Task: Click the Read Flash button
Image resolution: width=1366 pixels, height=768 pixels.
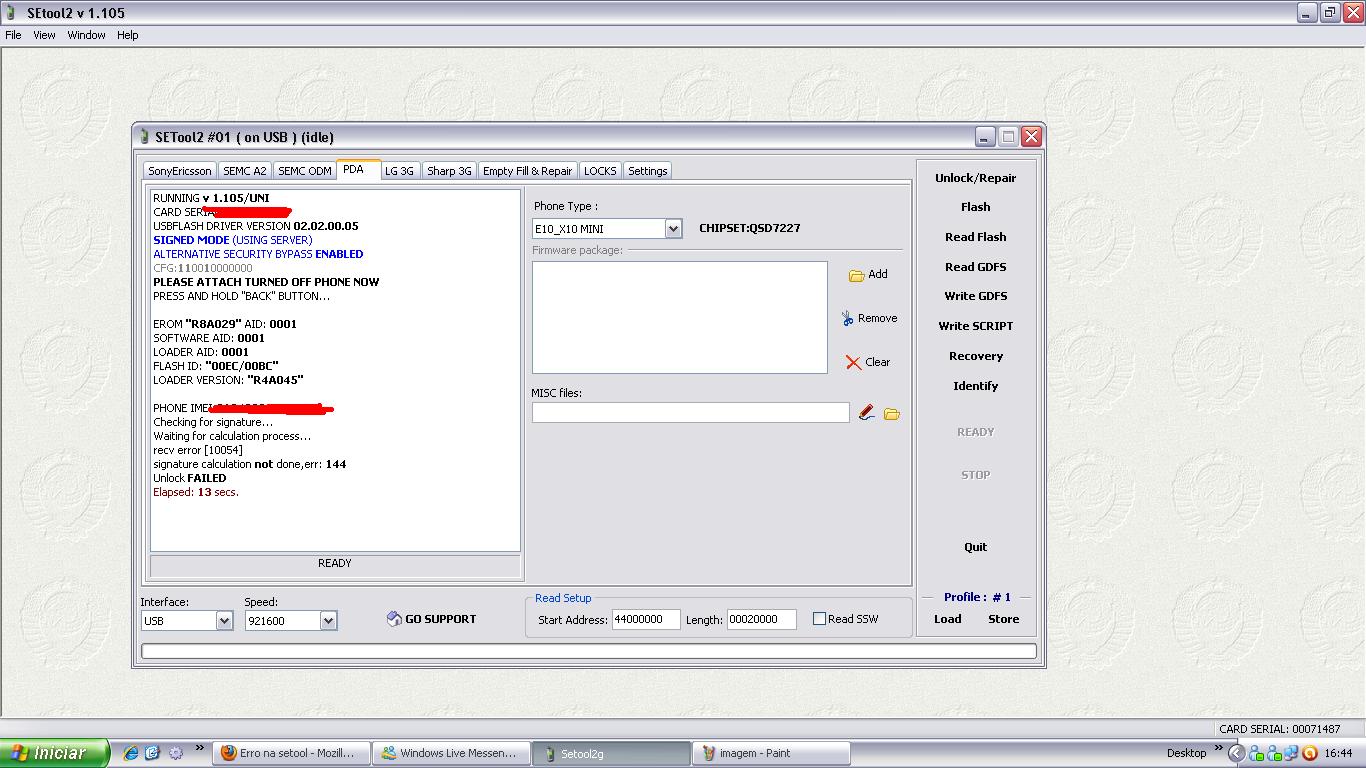Action: 976,237
